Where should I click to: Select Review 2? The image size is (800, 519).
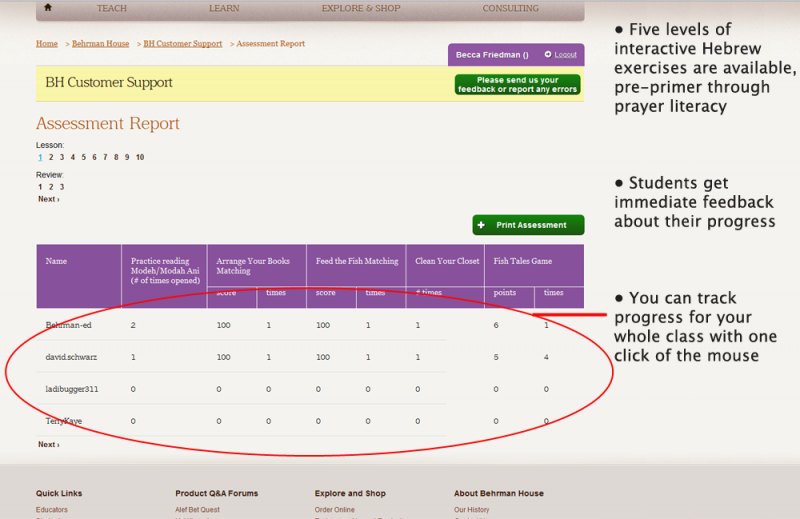click(x=51, y=187)
